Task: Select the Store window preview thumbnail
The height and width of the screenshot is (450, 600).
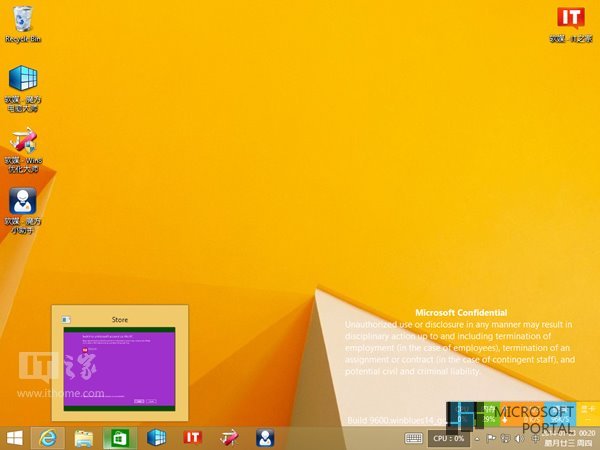Action: tap(119, 369)
